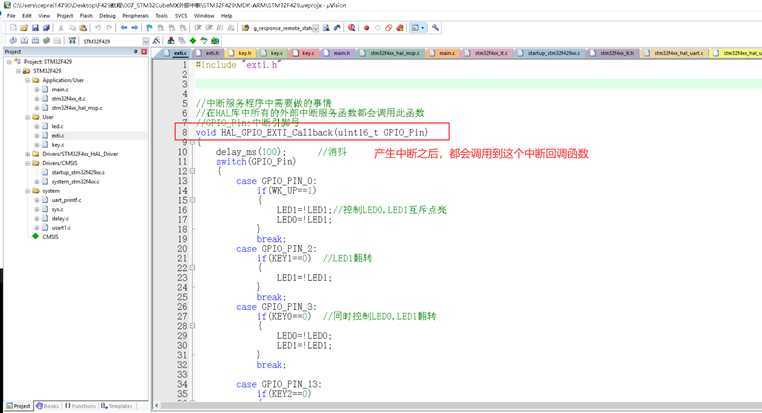Collapse the User folder in project tree
This screenshot has height=413, width=762.
pos(27,117)
